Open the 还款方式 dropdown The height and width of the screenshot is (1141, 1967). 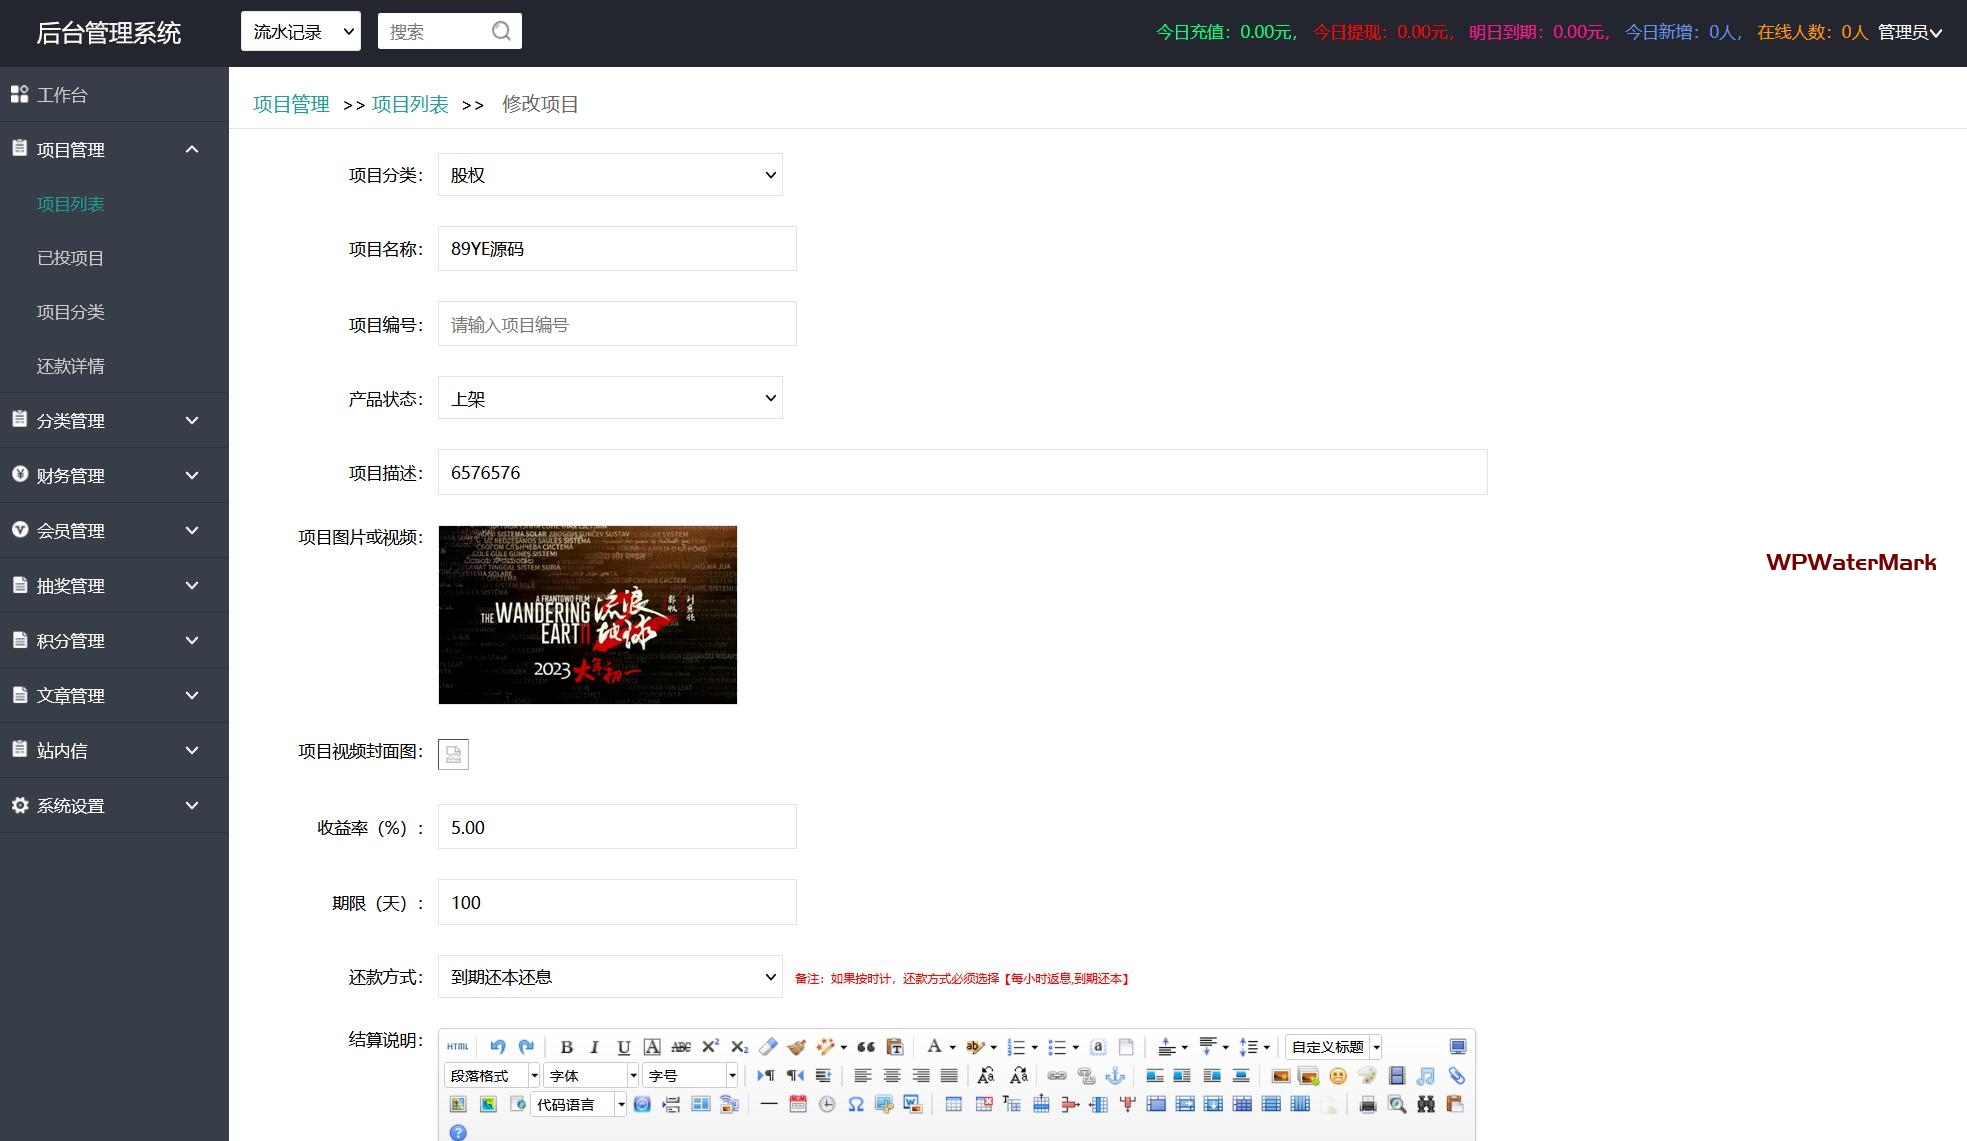[610, 977]
